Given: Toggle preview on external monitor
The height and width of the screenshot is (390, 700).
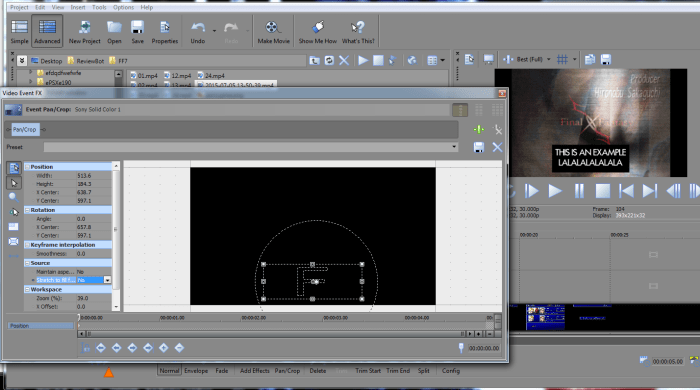Looking at the screenshot, I should tap(488, 59).
